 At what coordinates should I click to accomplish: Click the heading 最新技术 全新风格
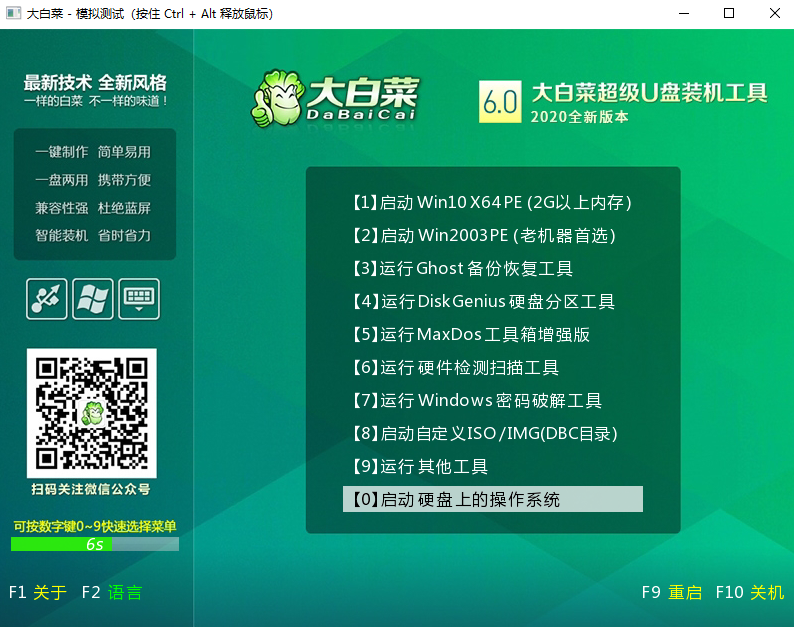(95, 83)
